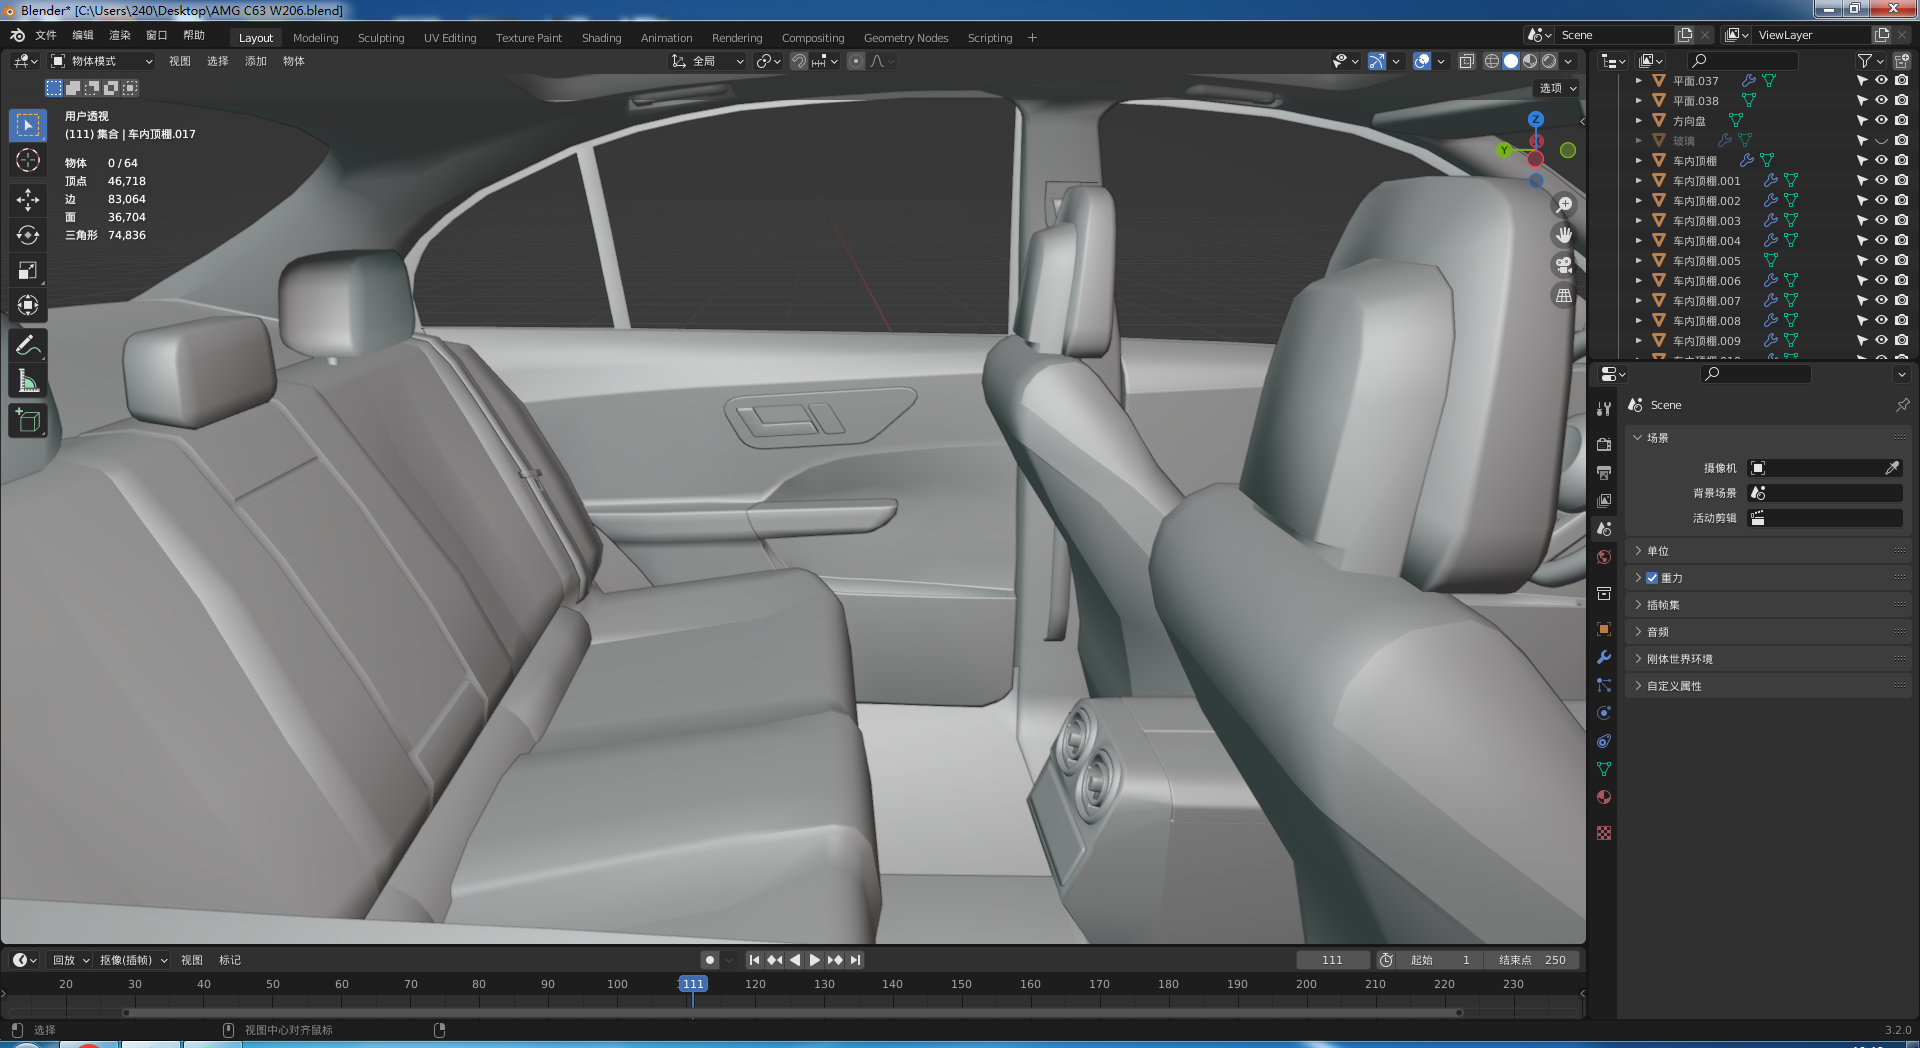
Task: Open the Object Data properties triangle tab
Action: (1604, 769)
